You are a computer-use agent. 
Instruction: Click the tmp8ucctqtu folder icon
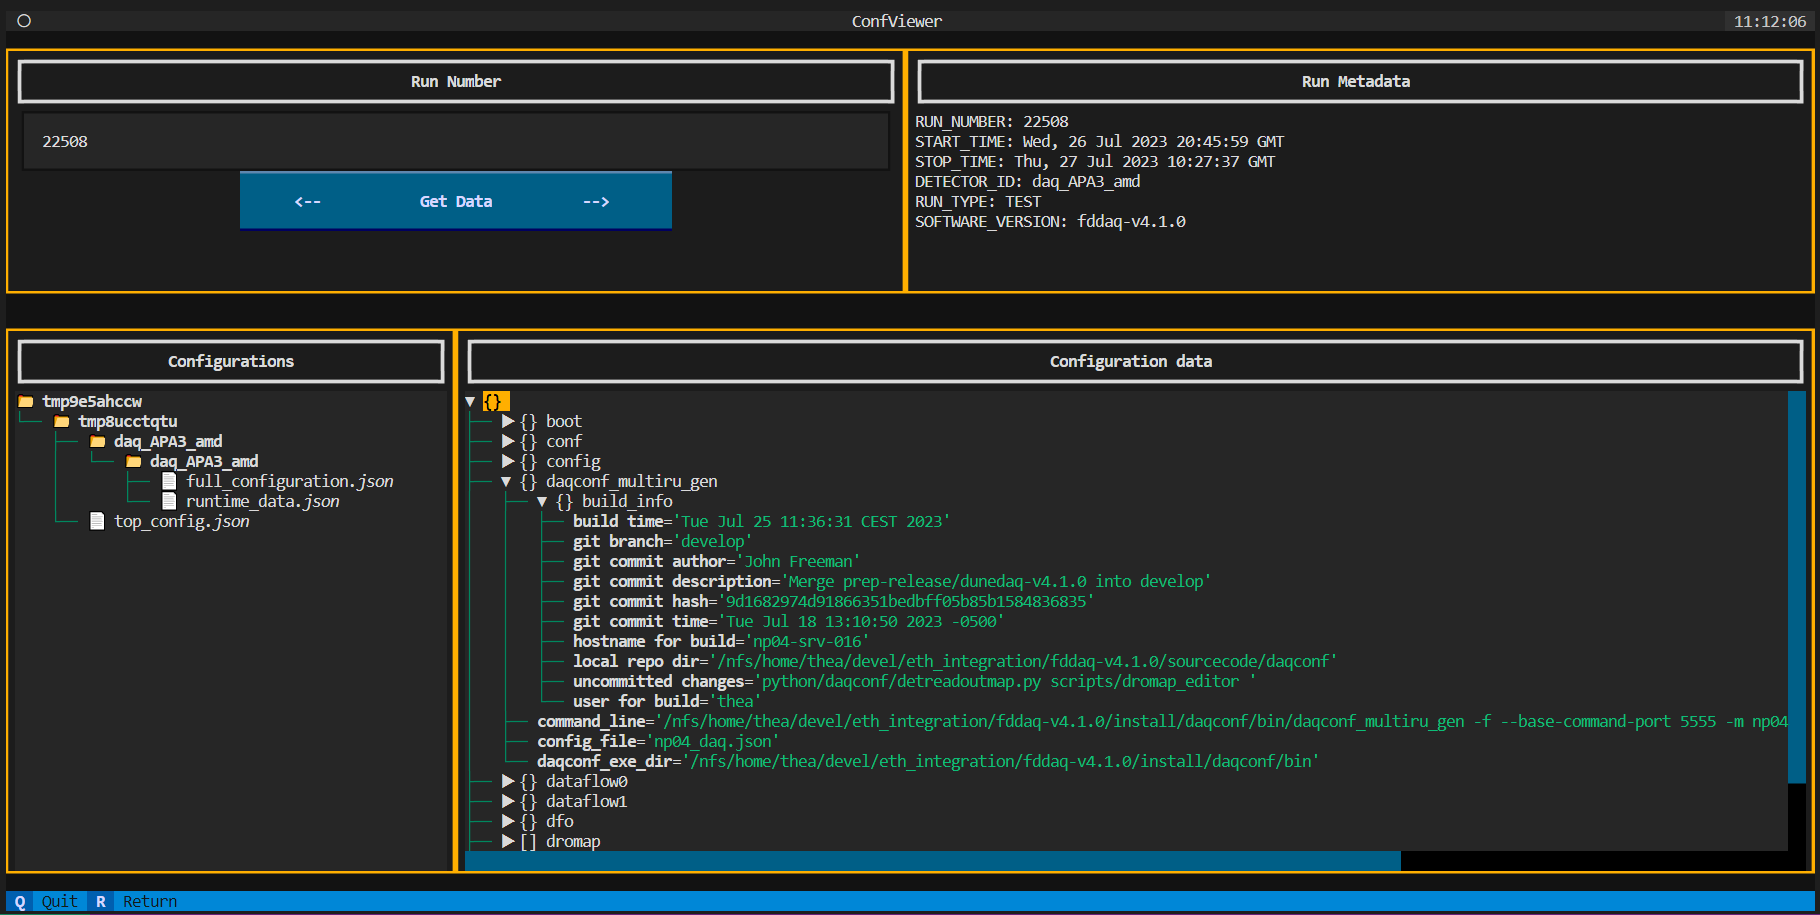(x=62, y=421)
